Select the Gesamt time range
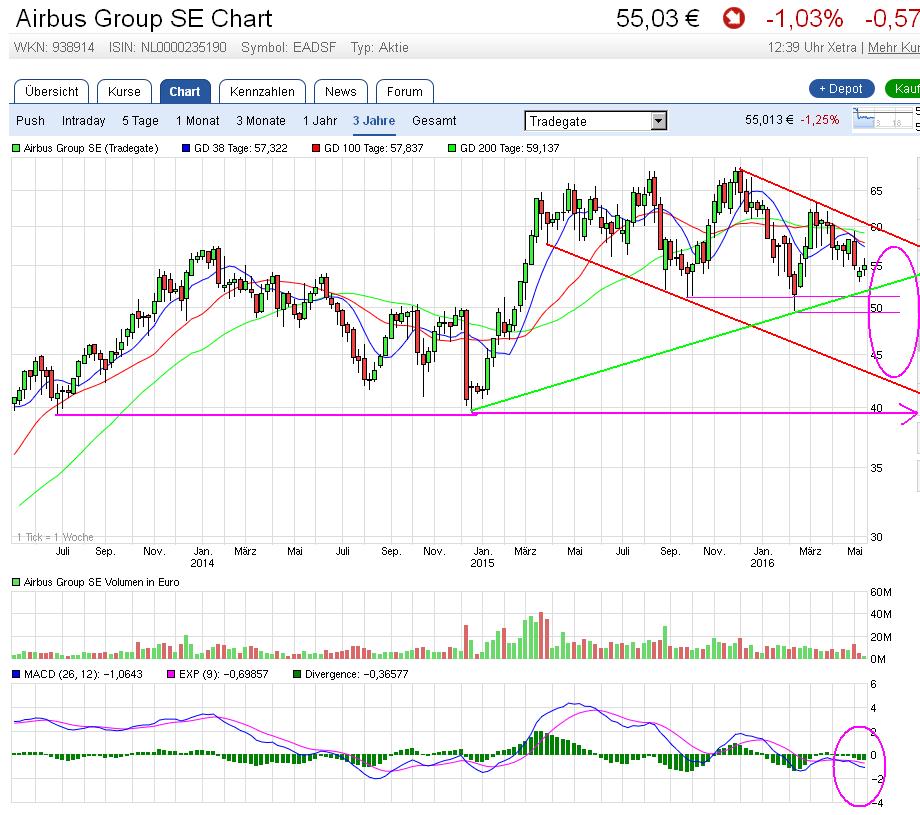This screenshot has height=815, width=920. [x=434, y=121]
